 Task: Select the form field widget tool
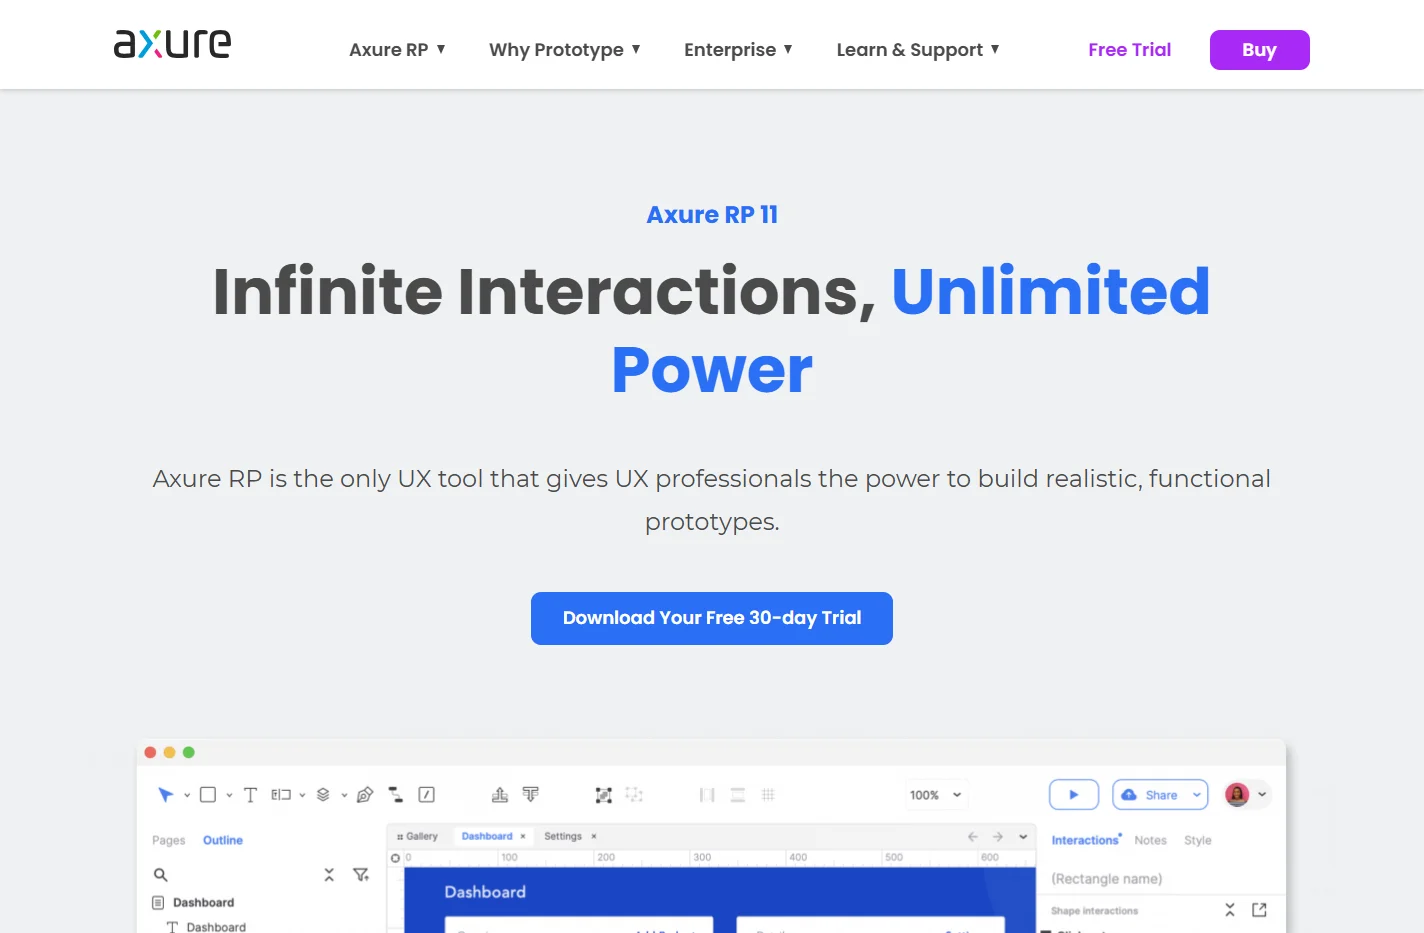click(281, 795)
